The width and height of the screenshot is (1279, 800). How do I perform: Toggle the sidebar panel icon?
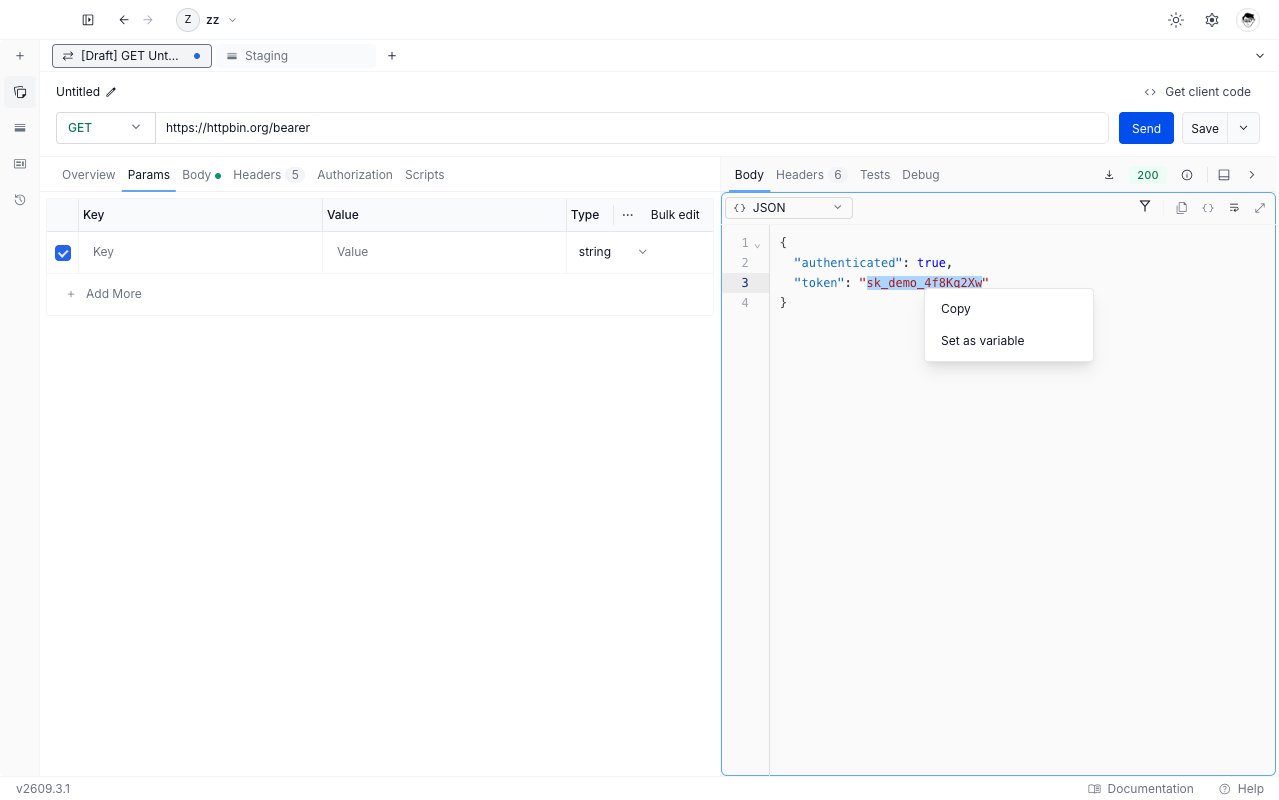pyautogui.click(x=88, y=20)
